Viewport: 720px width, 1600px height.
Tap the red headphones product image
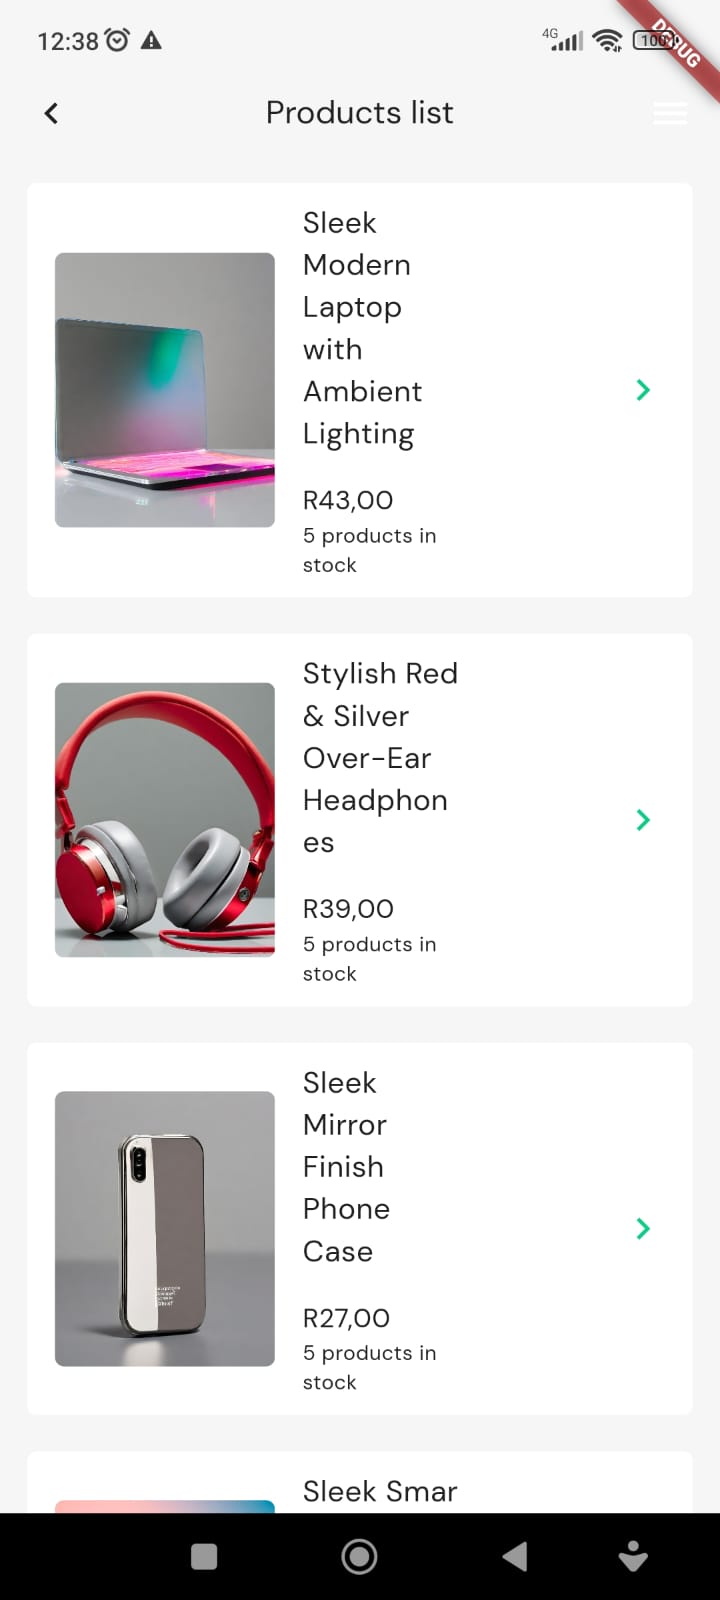165,820
